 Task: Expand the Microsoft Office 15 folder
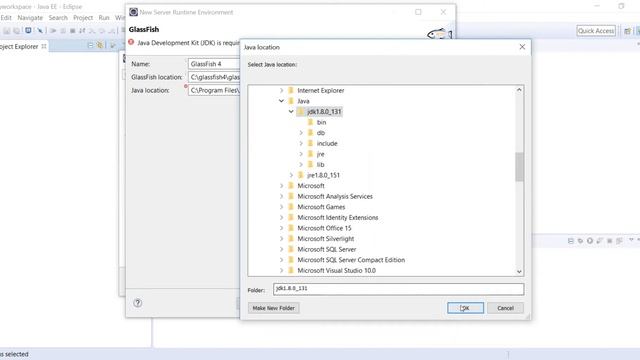[x=281, y=228]
